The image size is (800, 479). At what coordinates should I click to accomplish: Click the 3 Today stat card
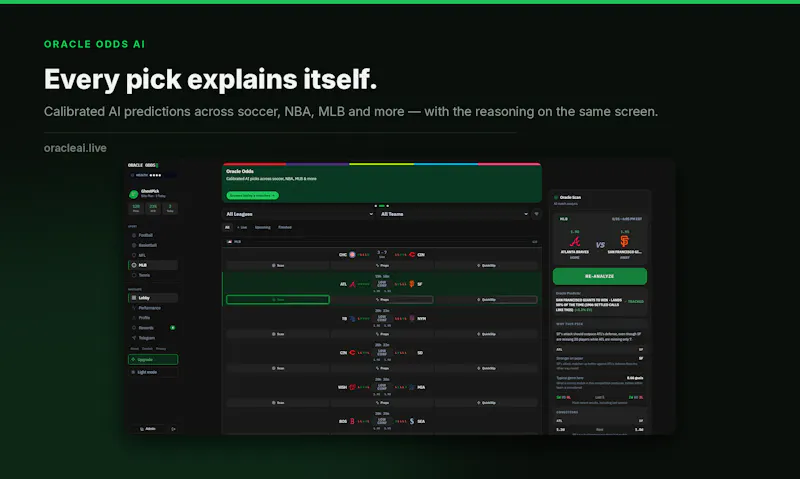170,208
